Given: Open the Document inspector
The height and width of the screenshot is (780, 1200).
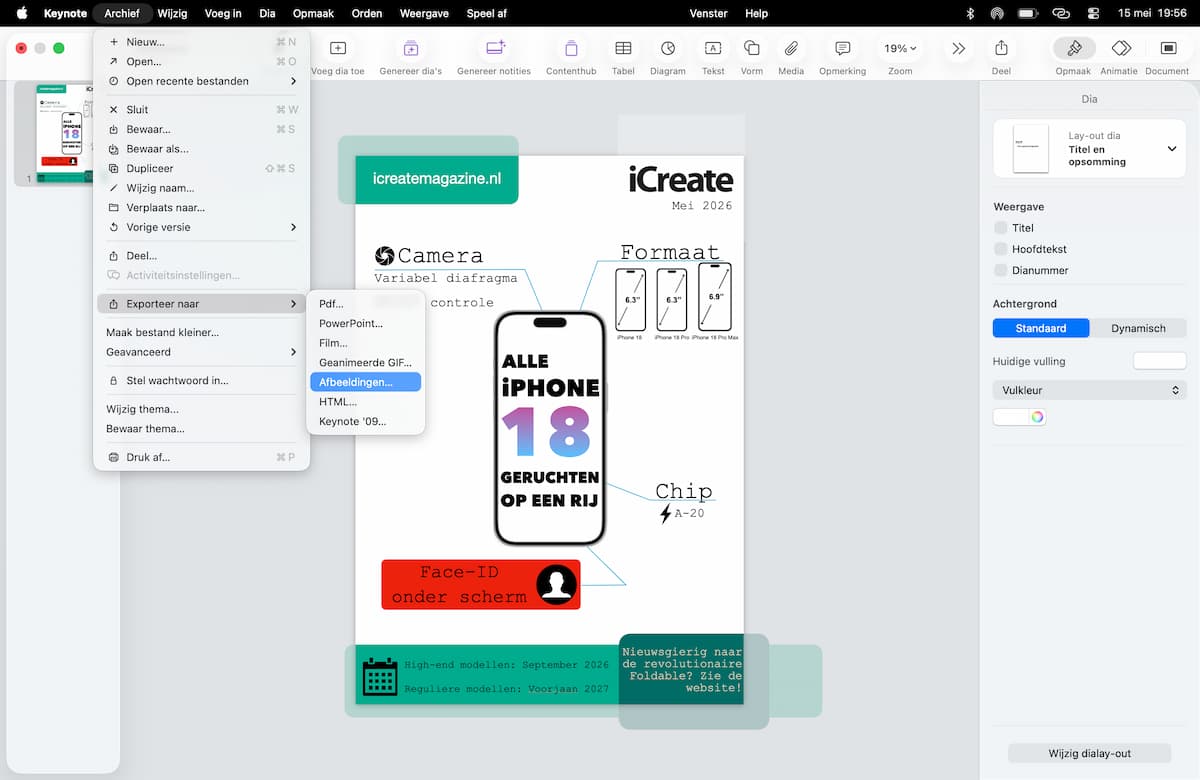Looking at the screenshot, I should pos(1167,48).
